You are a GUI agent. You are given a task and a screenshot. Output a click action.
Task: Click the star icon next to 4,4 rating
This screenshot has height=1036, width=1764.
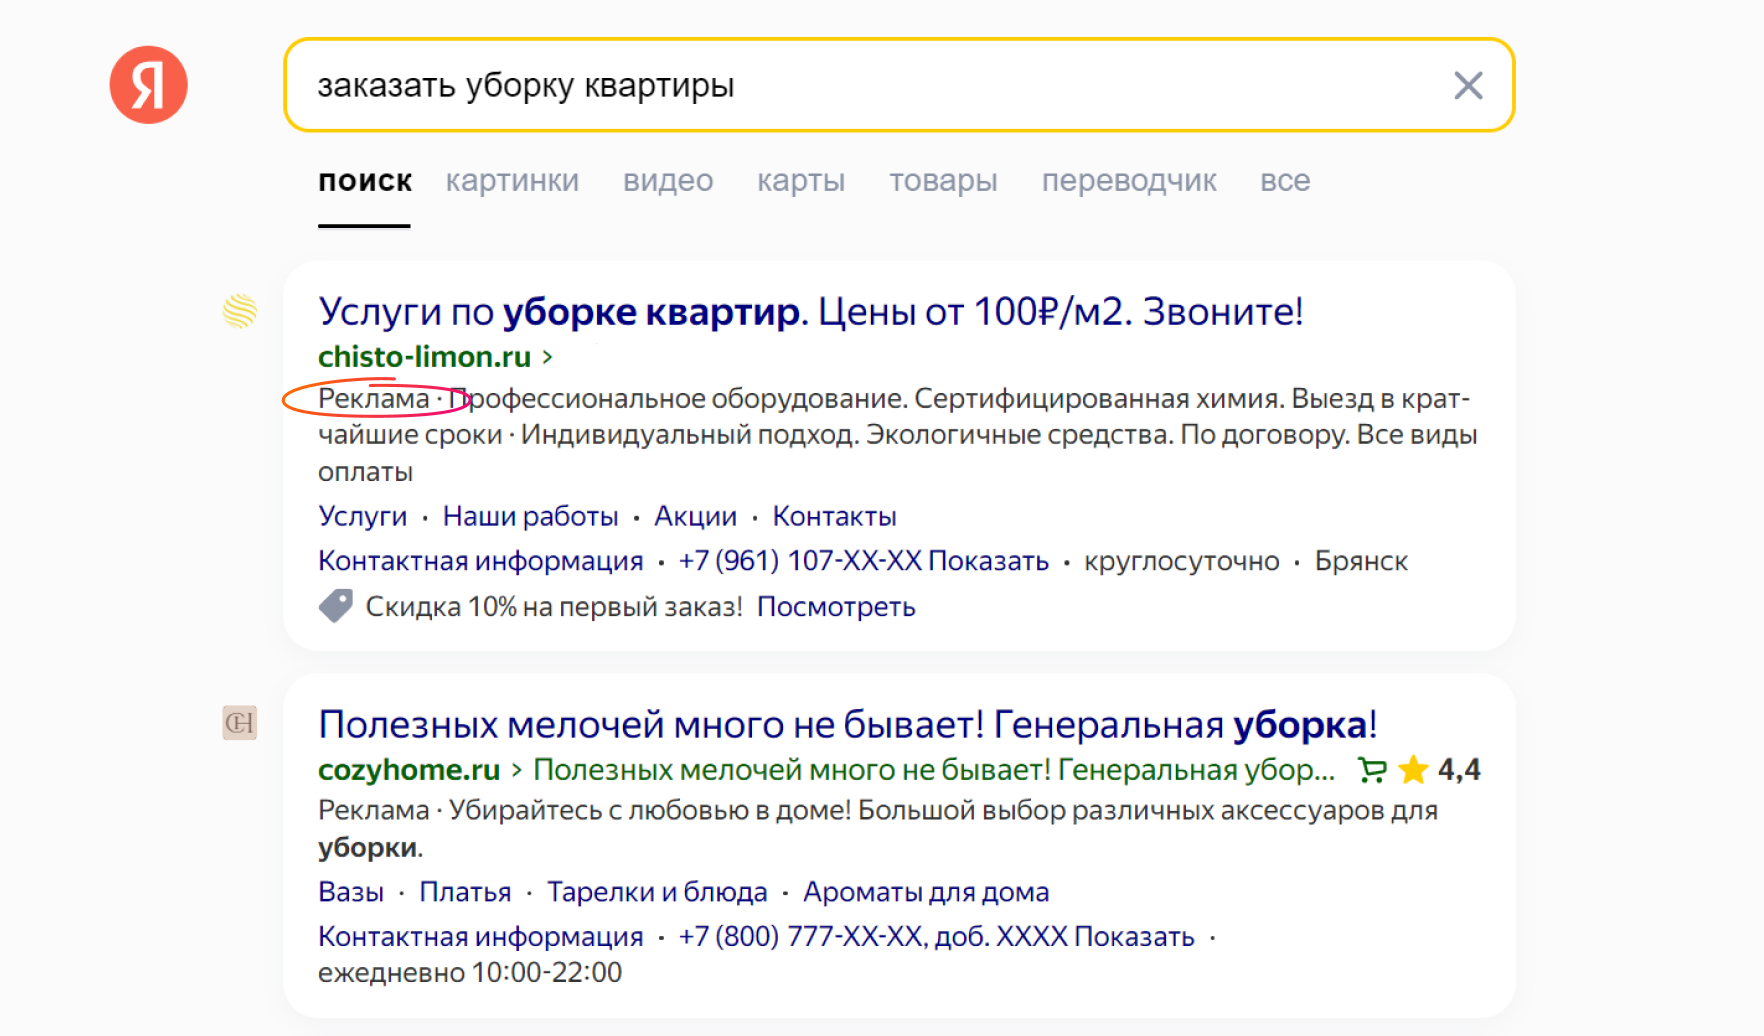[x=1413, y=769]
